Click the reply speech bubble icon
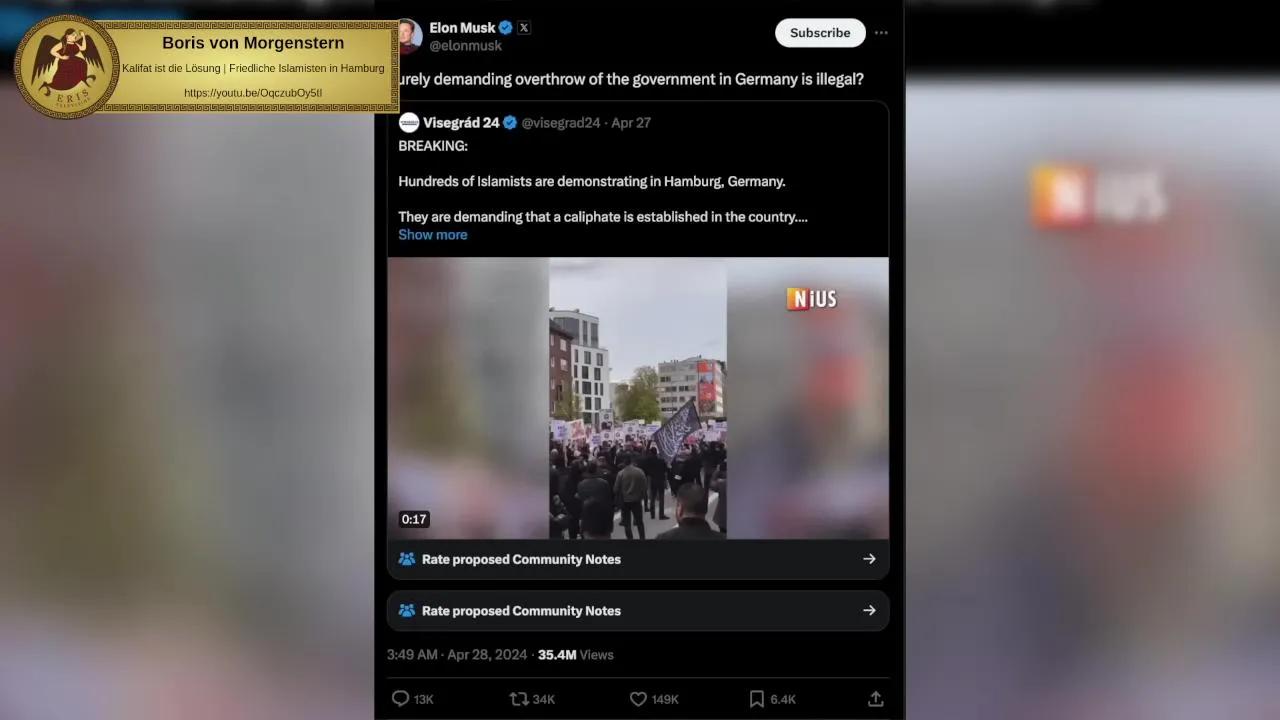The image size is (1280, 720). coord(400,699)
